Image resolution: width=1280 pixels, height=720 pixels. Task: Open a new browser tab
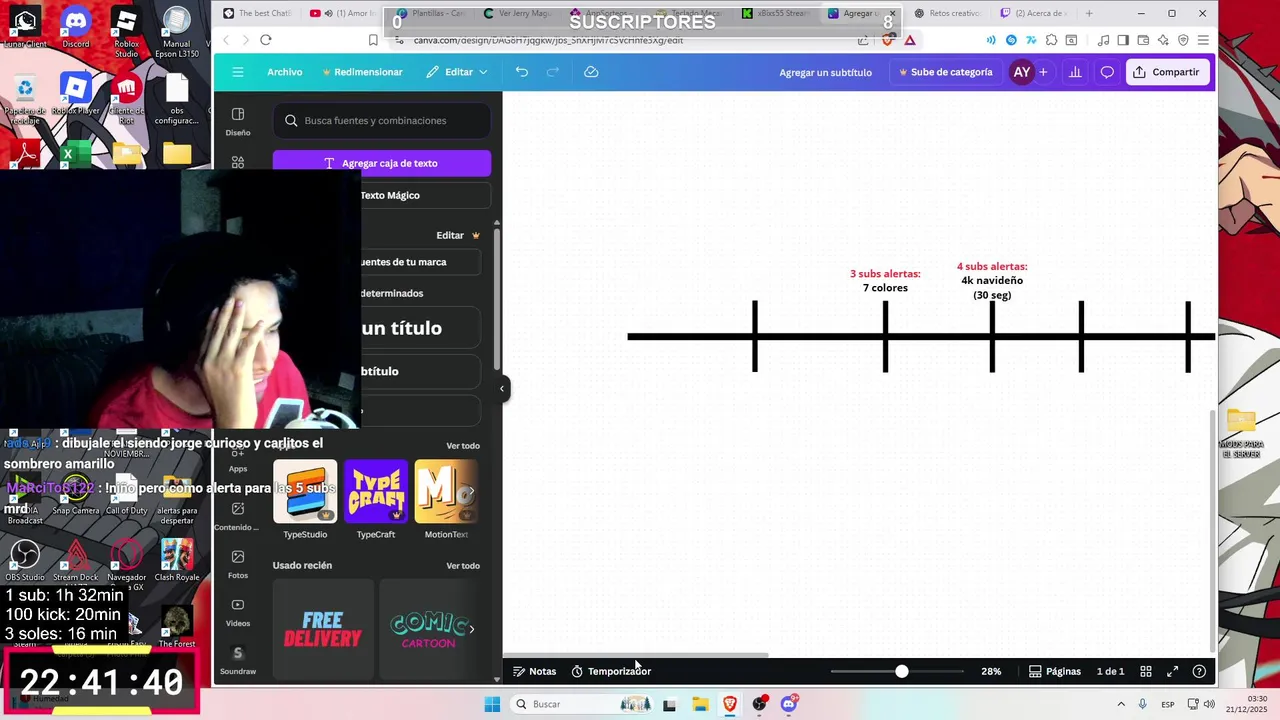pyautogui.click(x=1089, y=13)
